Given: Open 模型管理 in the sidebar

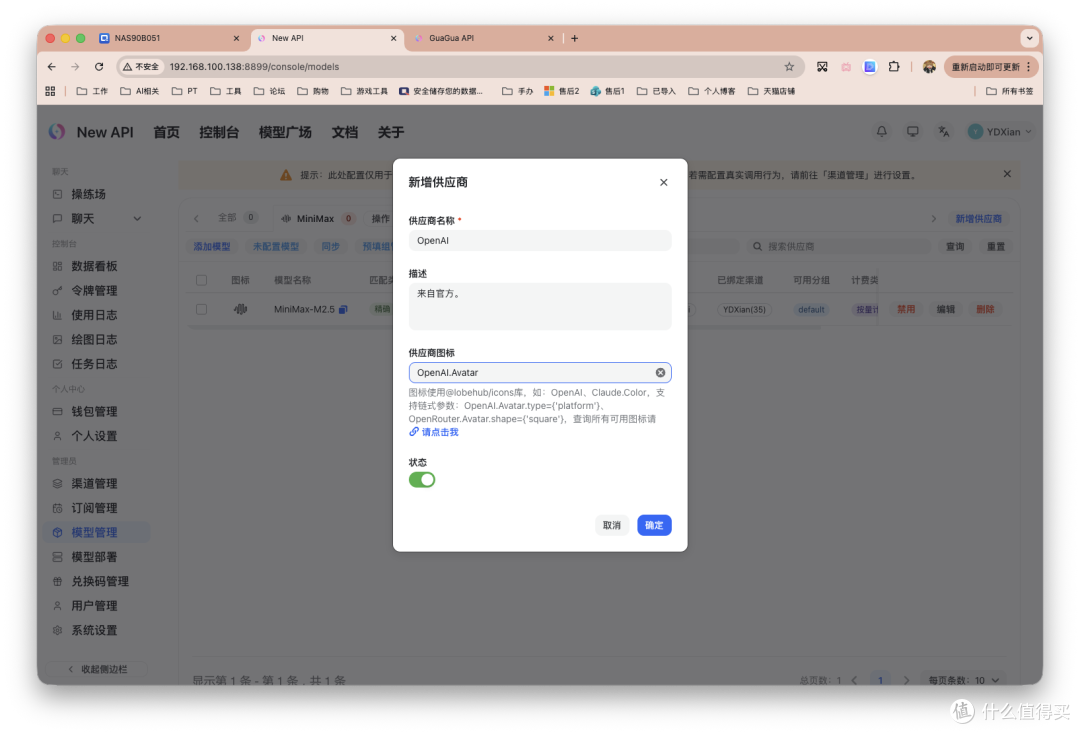Looking at the screenshot, I should coord(94,532).
